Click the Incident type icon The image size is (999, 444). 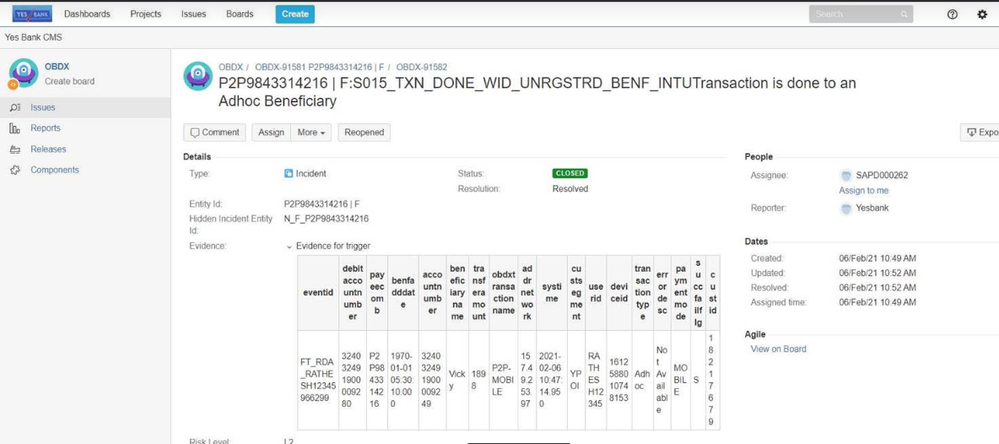pos(289,173)
